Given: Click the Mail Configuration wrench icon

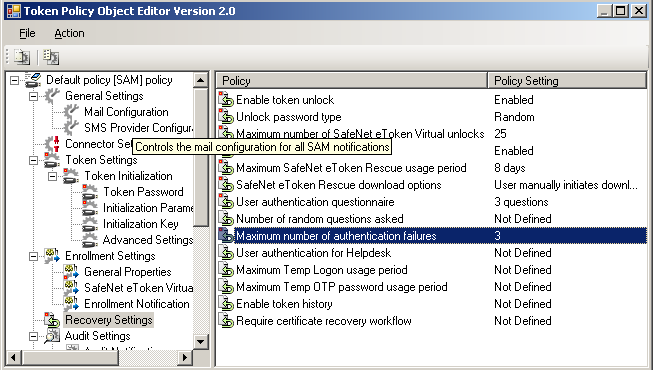Looking at the screenshot, I should pyautogui.click(x=71, y=112).
